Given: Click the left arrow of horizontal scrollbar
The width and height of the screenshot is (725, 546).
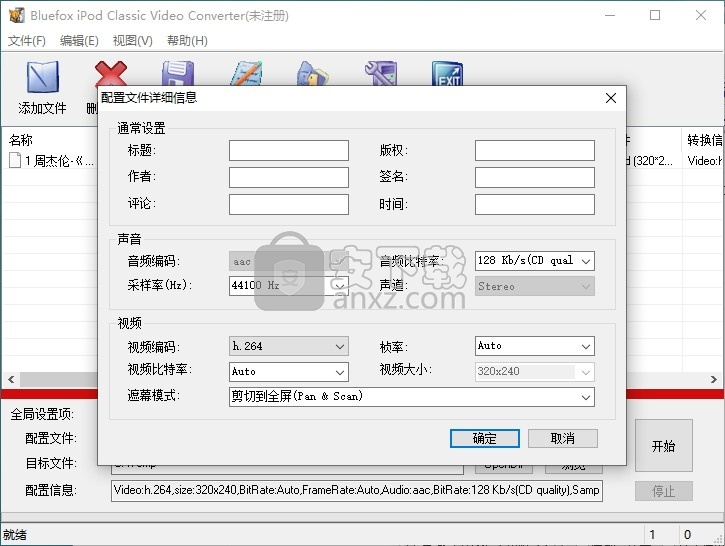Looking at the screenshot, I should [11, 380].
